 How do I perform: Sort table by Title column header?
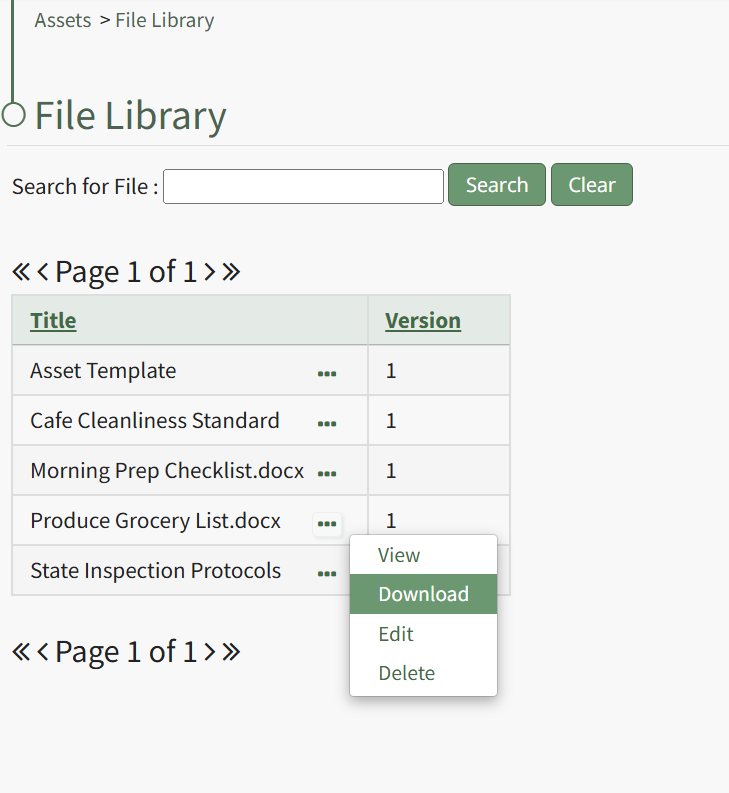[53, 321]
